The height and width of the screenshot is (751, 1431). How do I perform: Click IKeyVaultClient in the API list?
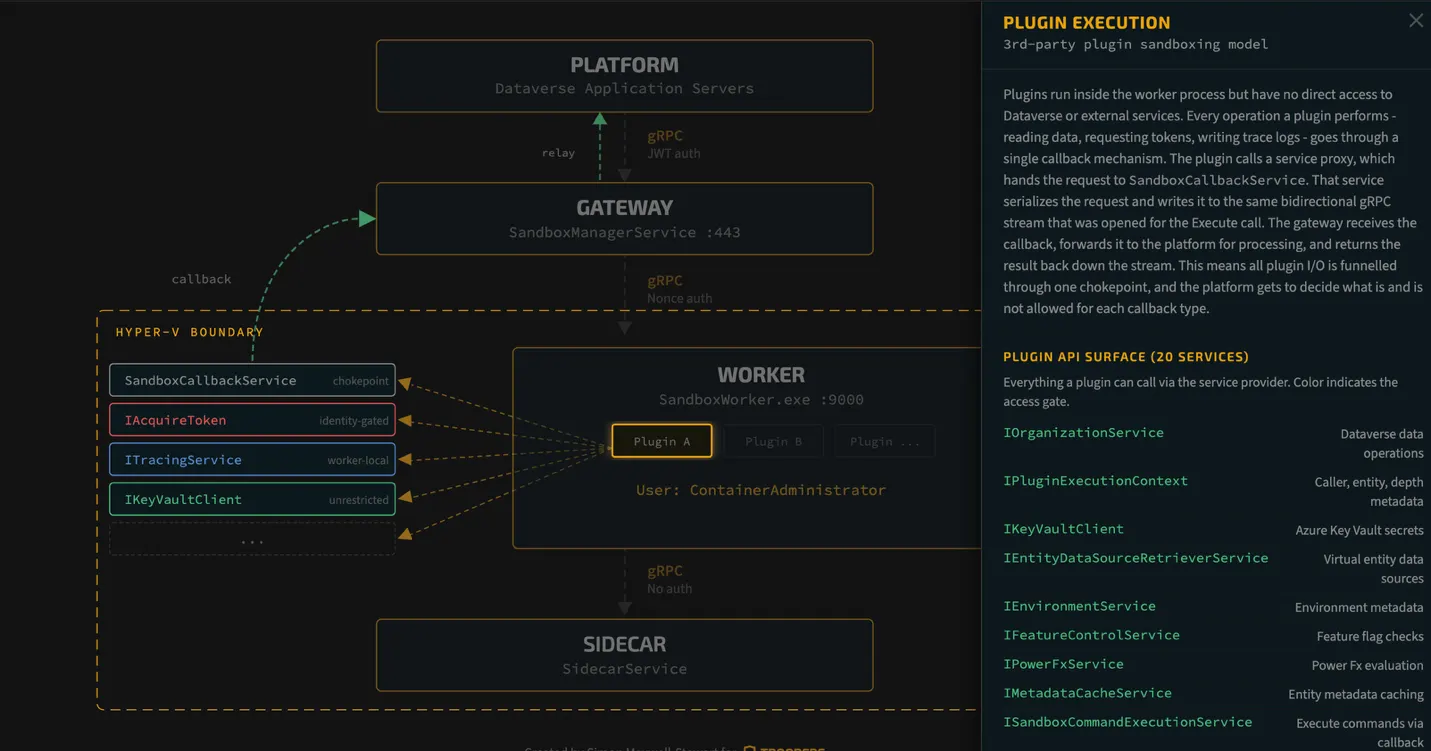pyautogui.click(x=1063, y=529)
